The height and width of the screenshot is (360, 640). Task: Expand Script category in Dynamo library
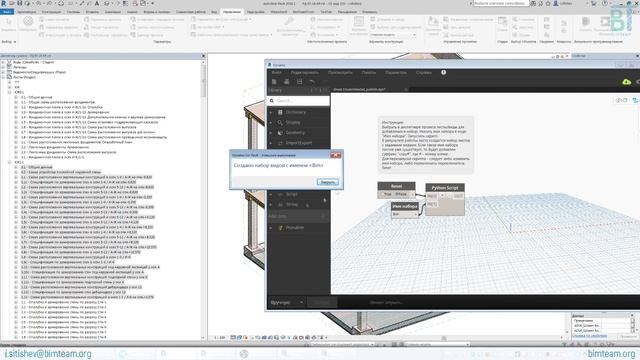click(x=271, y=194)
